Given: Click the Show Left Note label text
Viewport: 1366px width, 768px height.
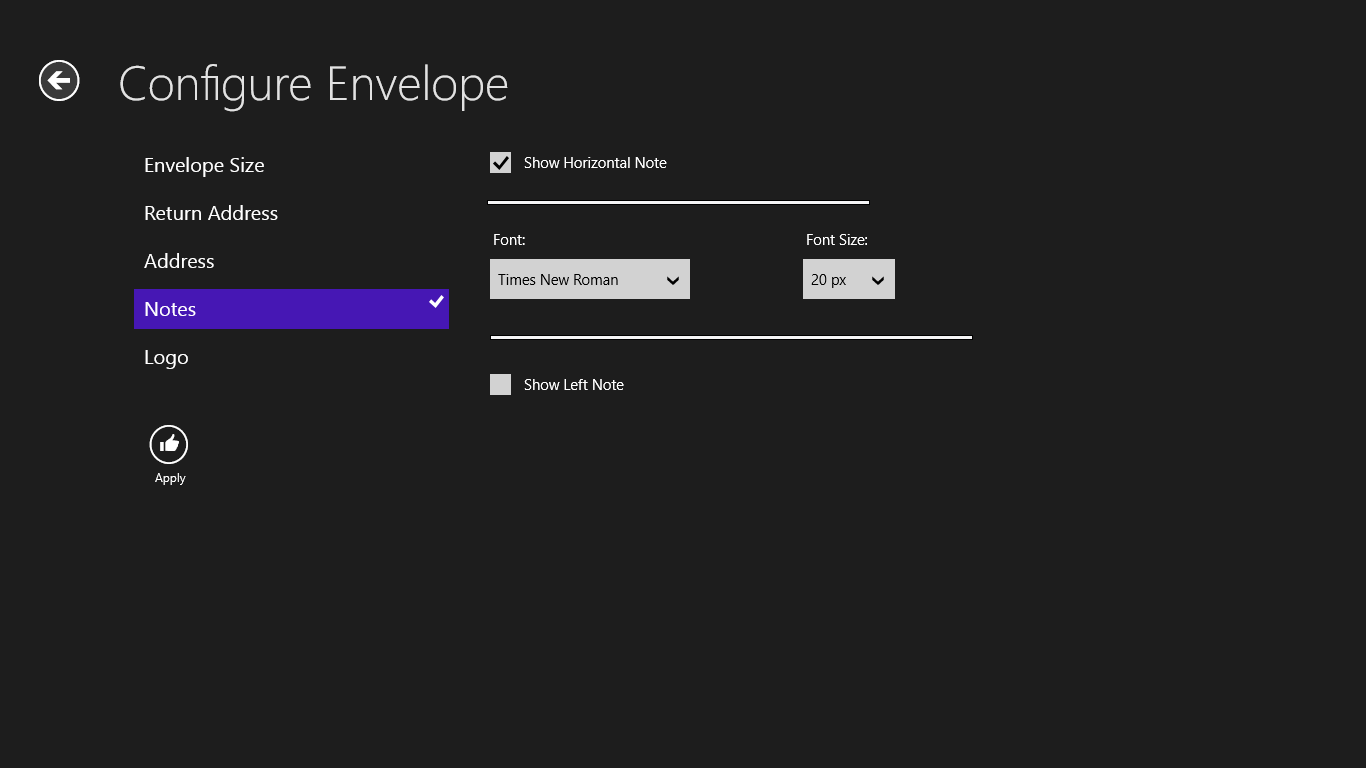Looking at the screenshot, I should click(573, 384).
